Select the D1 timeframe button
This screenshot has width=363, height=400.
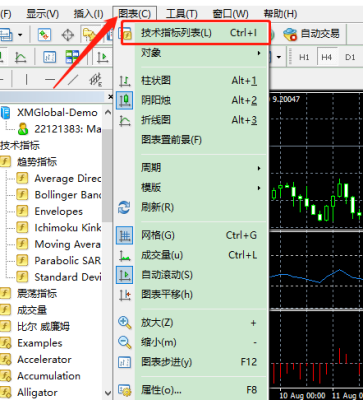(350, 57)
